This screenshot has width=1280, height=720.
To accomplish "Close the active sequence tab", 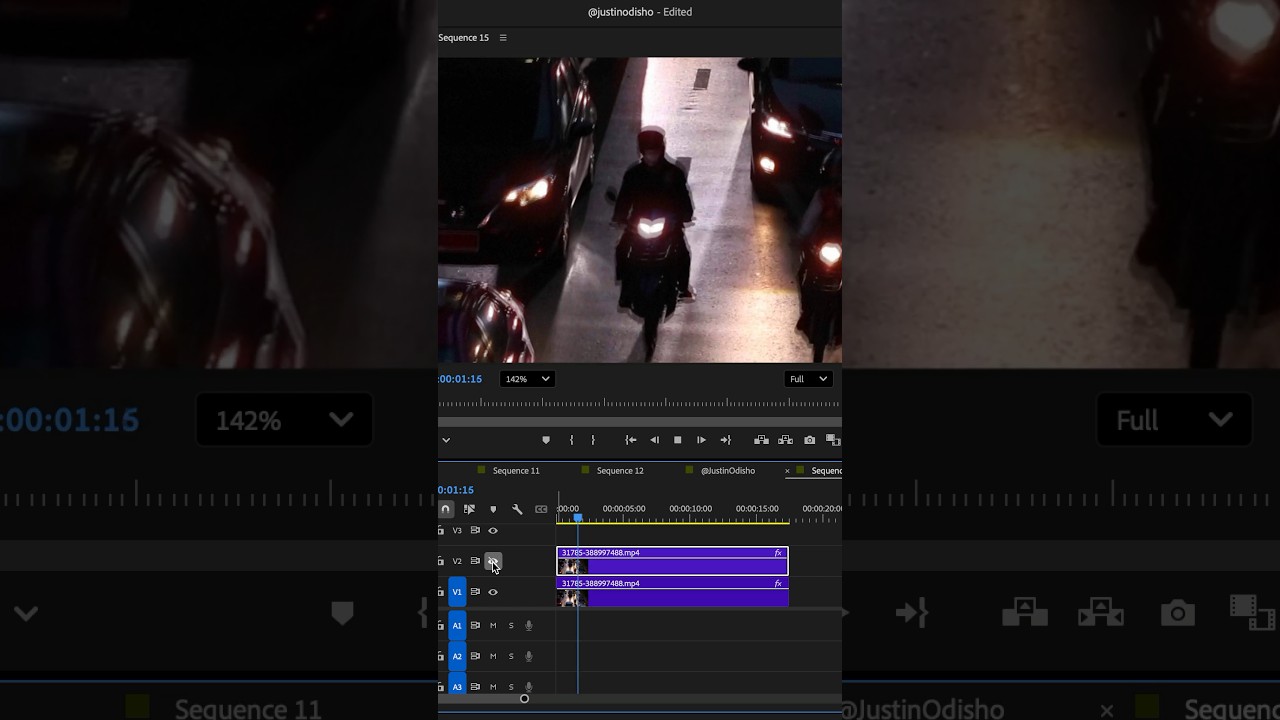I will pos(787,471).
